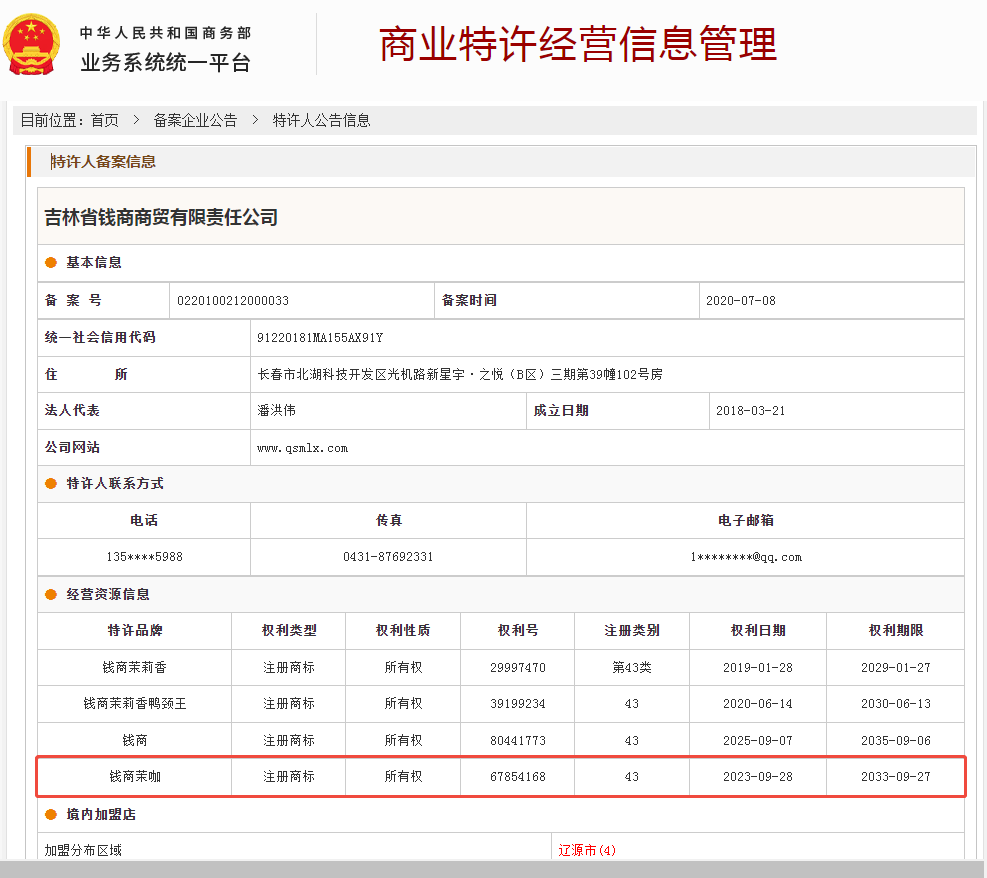This screenshot has height=878, width=987.
Task: Click the address starting with 长春市北湖科技开发区
Action: pos(460,374)
